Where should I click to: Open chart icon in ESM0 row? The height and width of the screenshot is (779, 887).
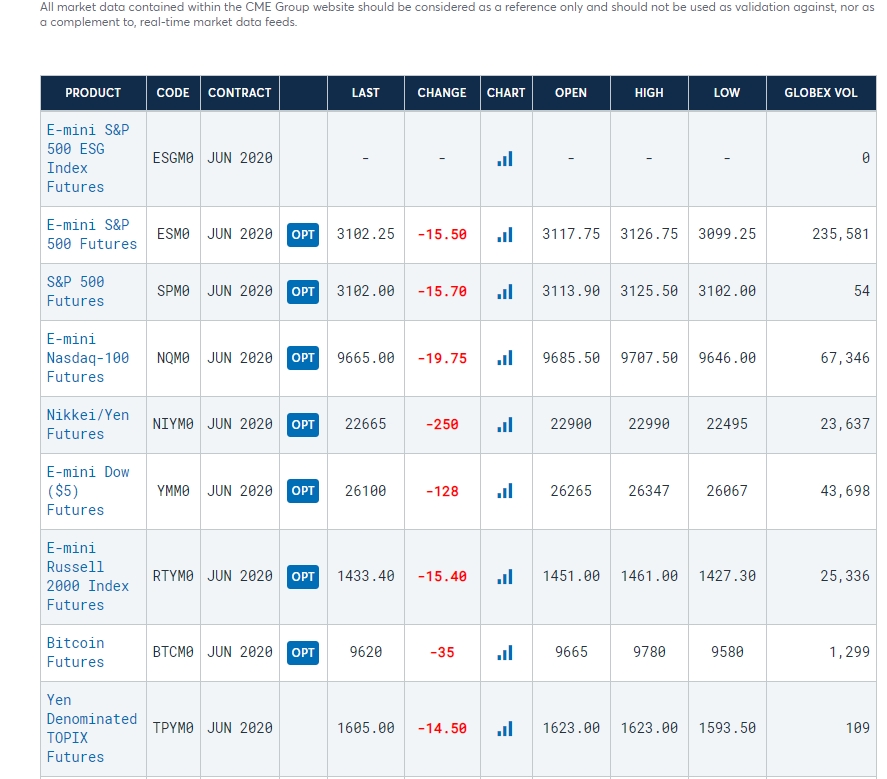[505, 234]
